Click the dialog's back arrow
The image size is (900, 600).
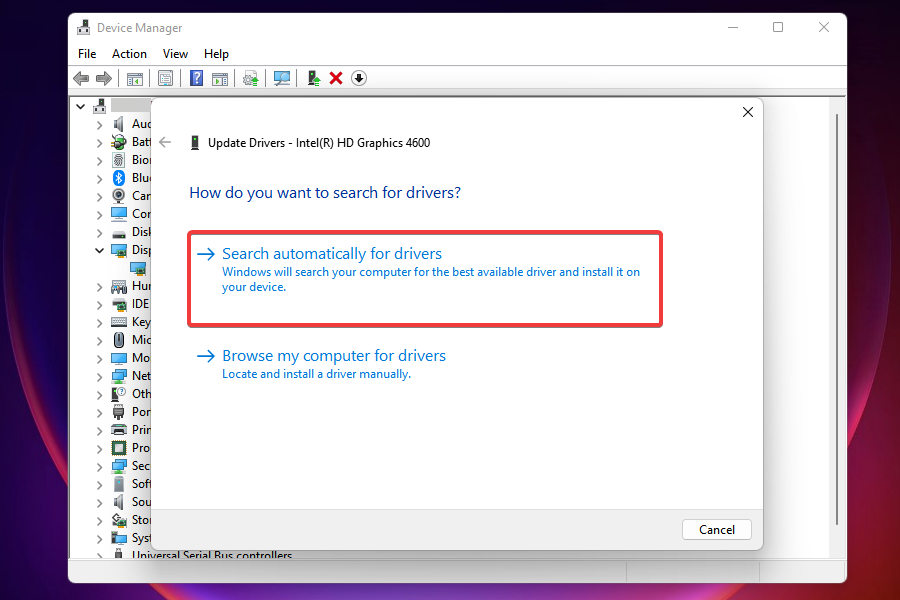165,142
